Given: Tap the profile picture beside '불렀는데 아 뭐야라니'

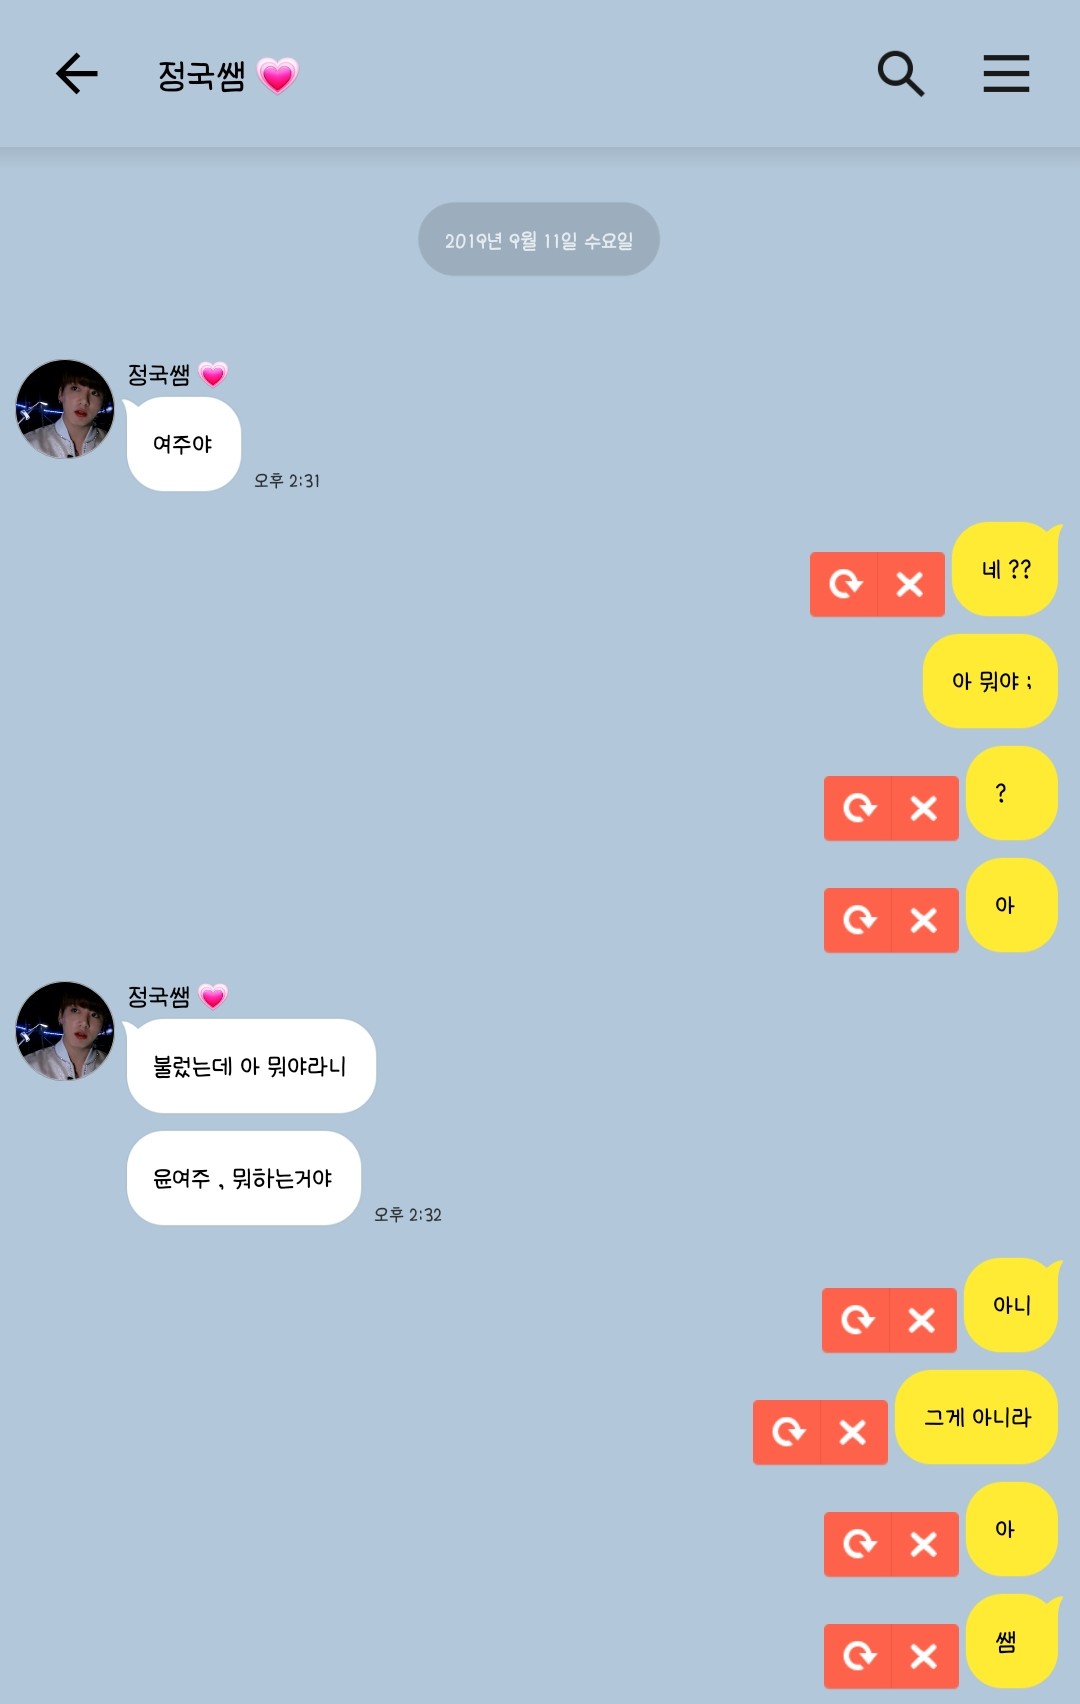Looking at the screenshot, I should click(x=65, y=1031).
